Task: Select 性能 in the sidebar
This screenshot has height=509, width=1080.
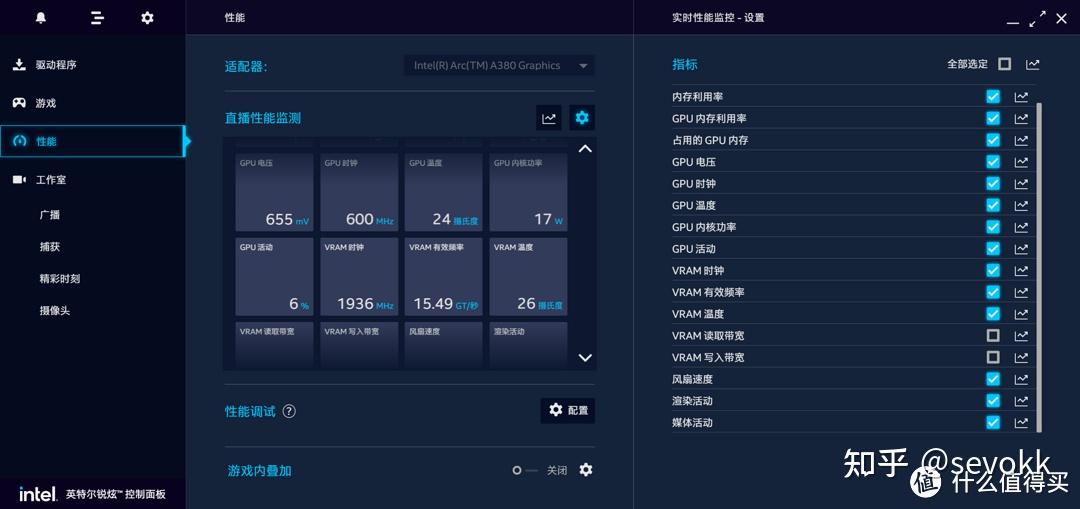Action: click(x=92, y=141)
